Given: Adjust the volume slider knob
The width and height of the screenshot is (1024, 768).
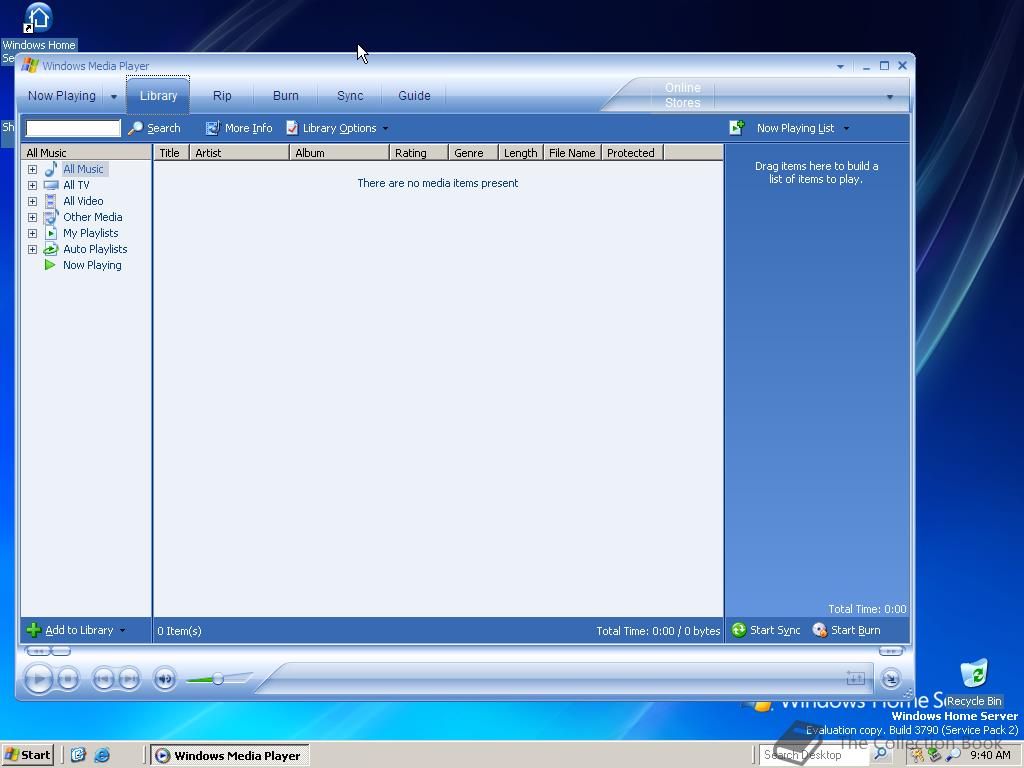Looking at the screenshot, I should [218, 679].
